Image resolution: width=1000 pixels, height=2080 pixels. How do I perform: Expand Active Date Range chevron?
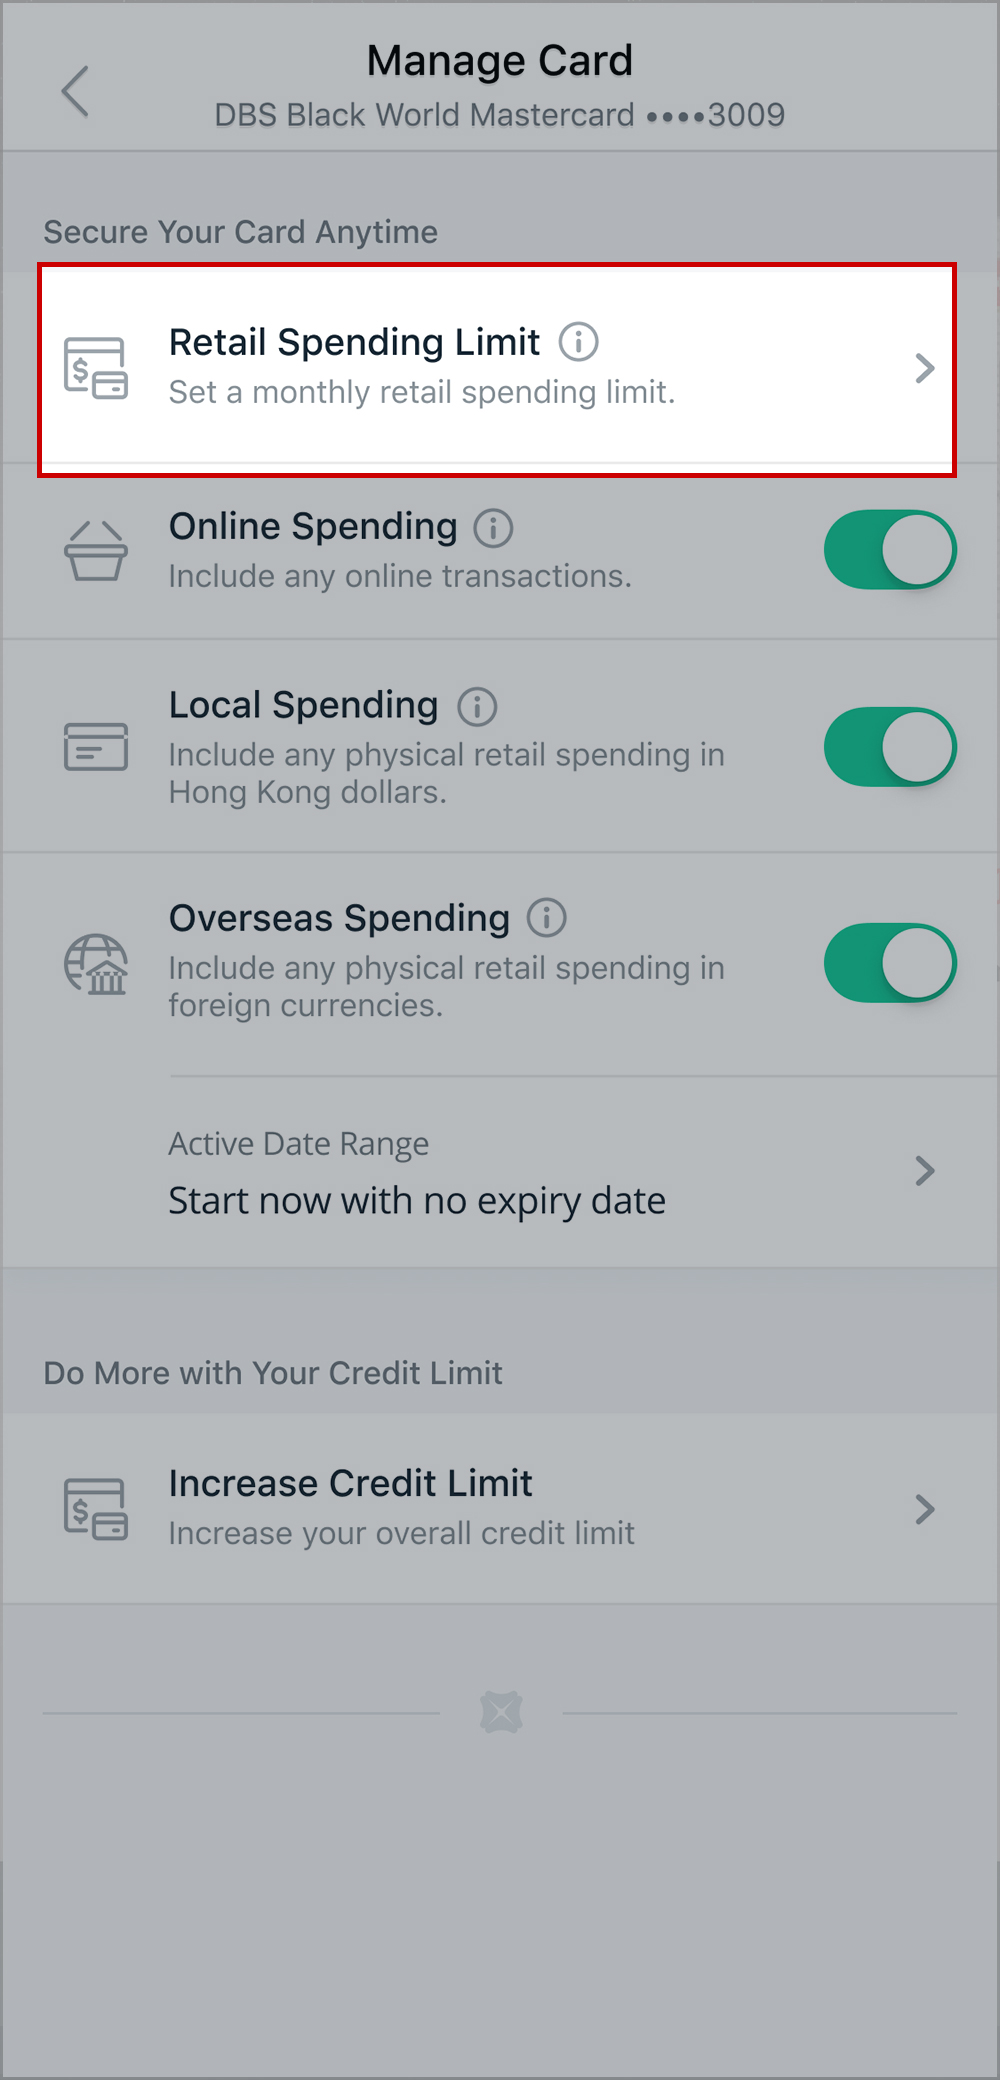(925, 1171)
